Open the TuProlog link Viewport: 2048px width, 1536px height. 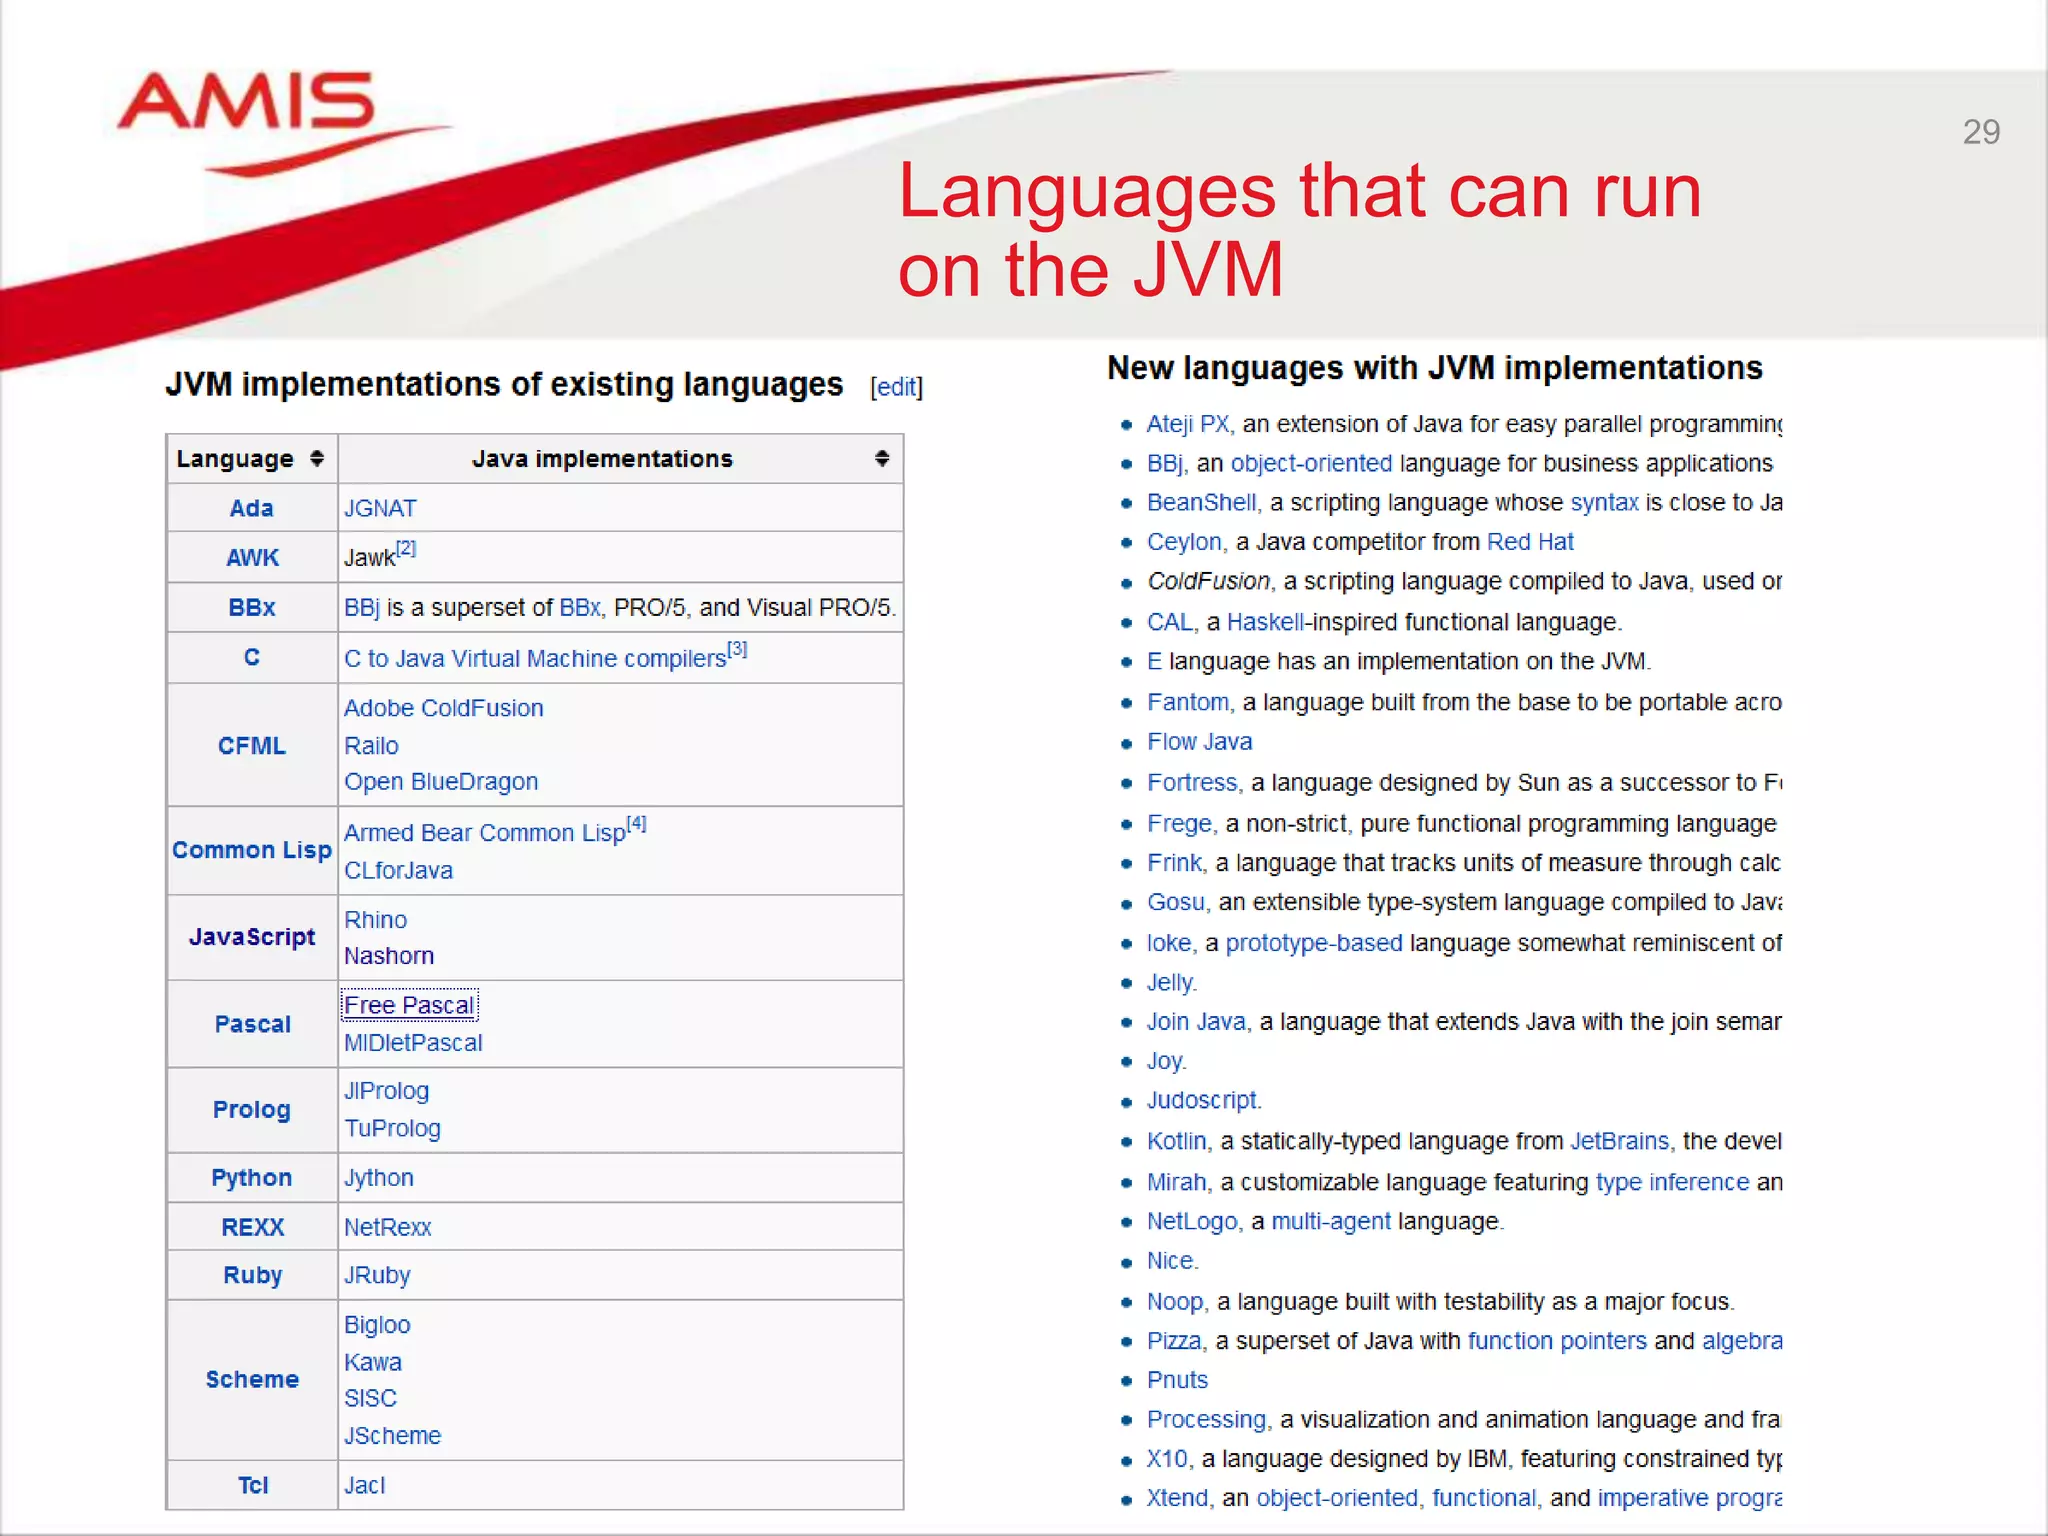392,1129
